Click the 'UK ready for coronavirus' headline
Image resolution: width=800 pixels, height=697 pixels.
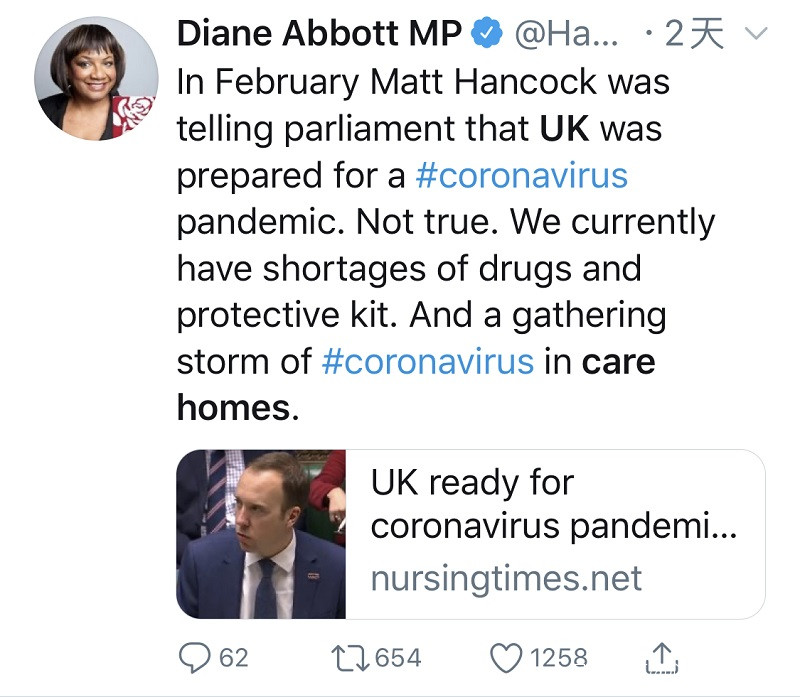point(553,505)
